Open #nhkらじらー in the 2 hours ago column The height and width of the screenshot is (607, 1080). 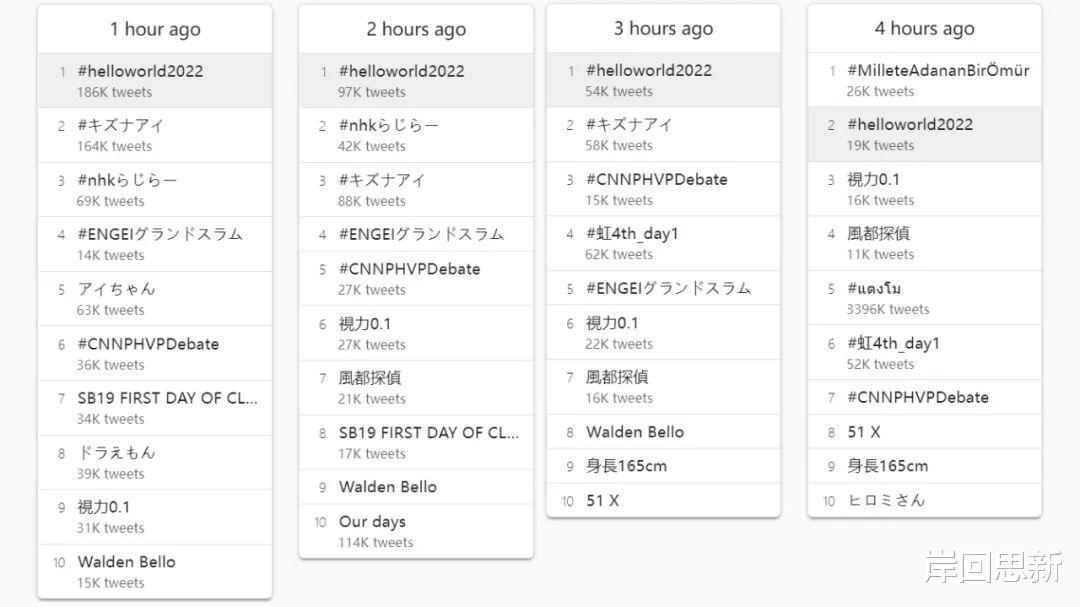(x=388, y=126)
